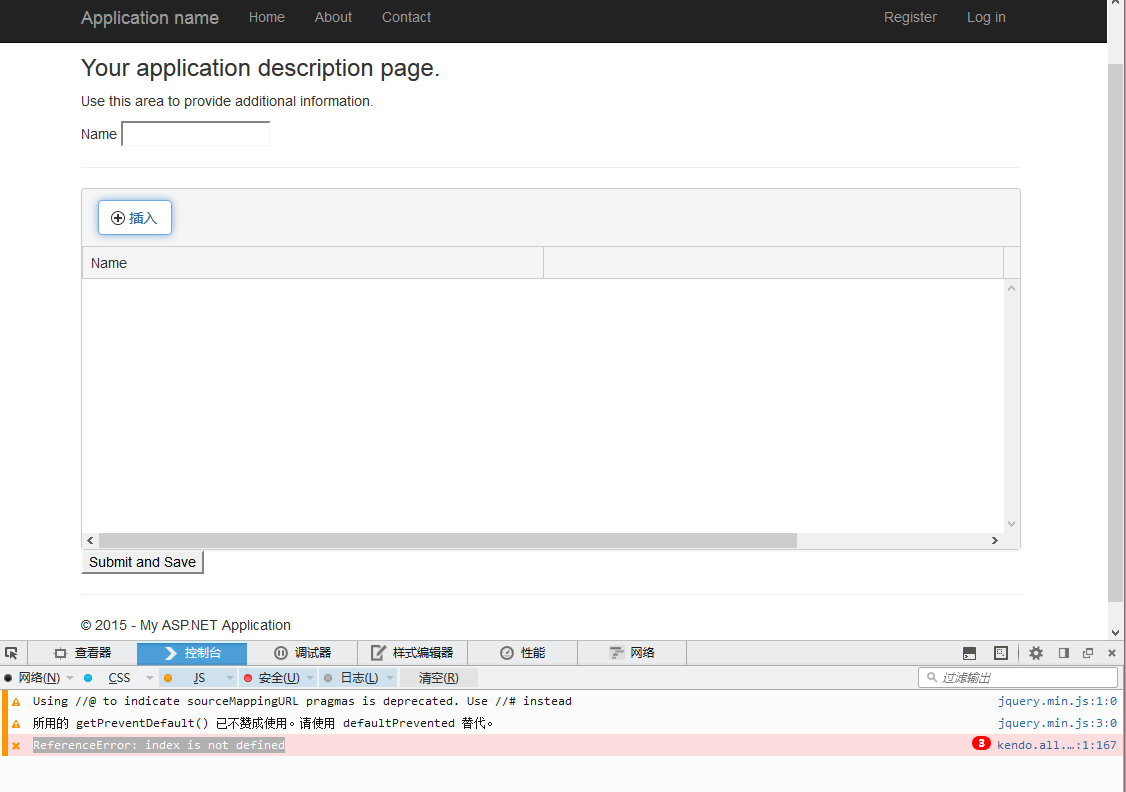
Task: Open jquery.min.js:1:0 source link
Action: coord(1057,702)
